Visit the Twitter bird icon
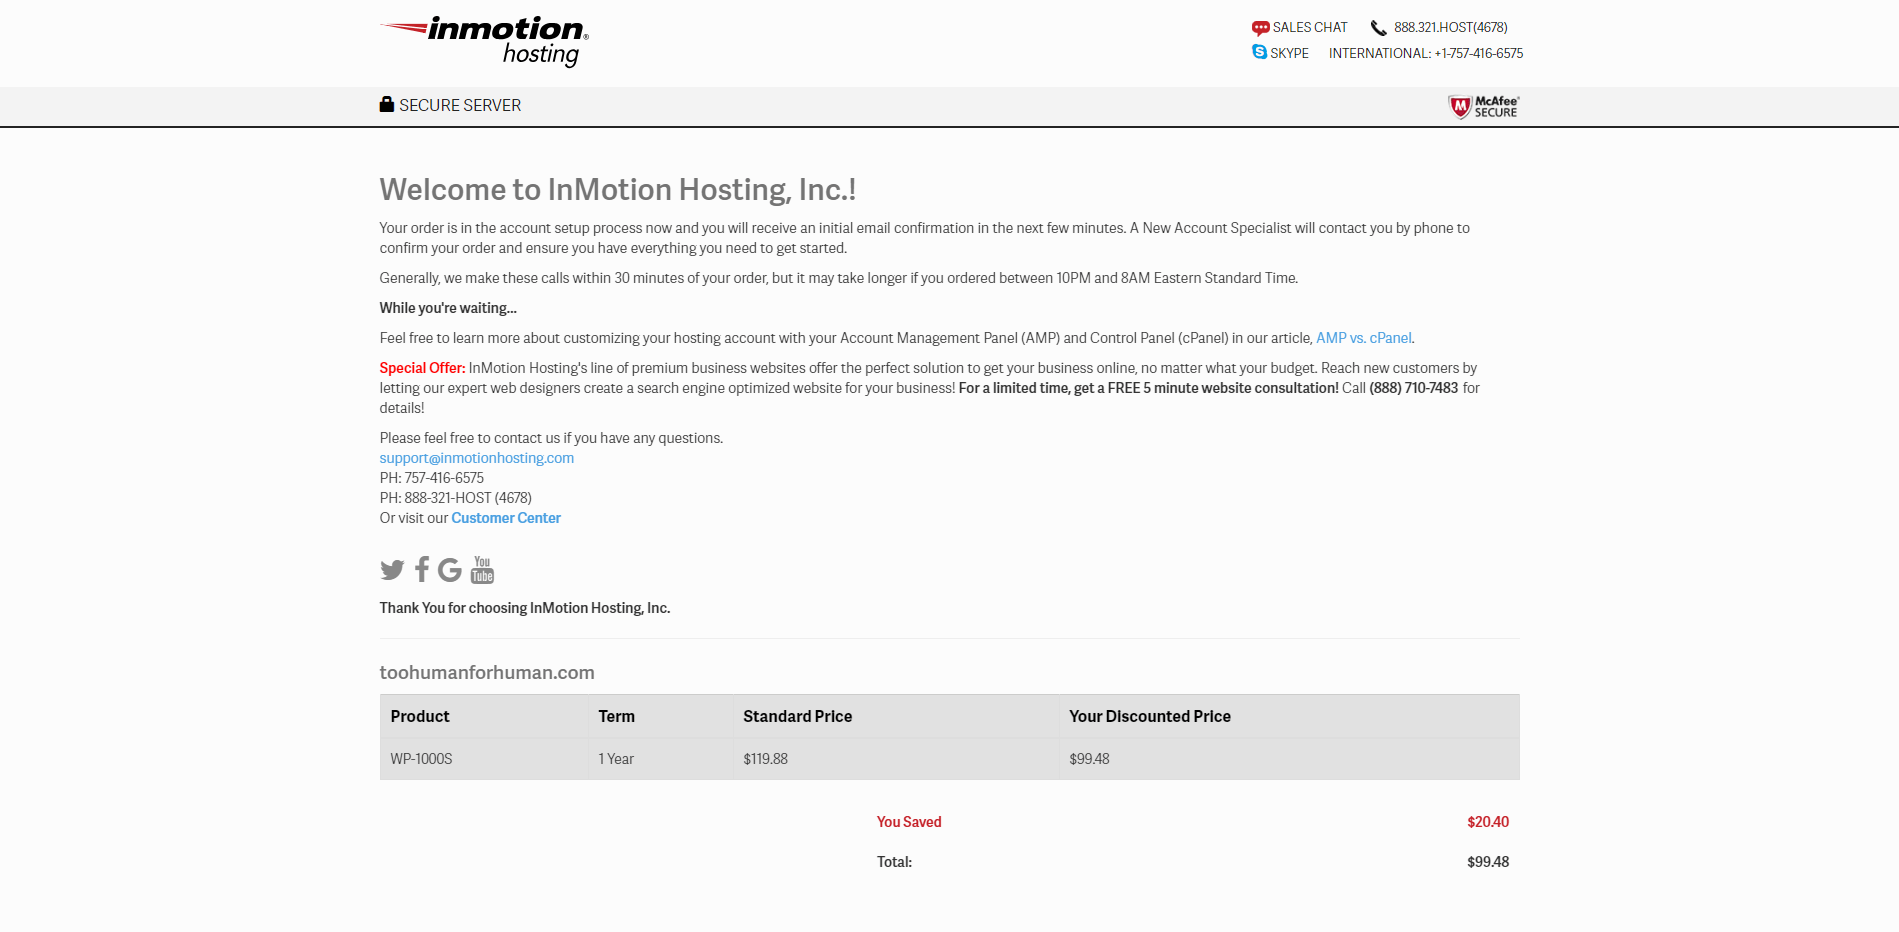1899x932 pixels. coord(392,570)
